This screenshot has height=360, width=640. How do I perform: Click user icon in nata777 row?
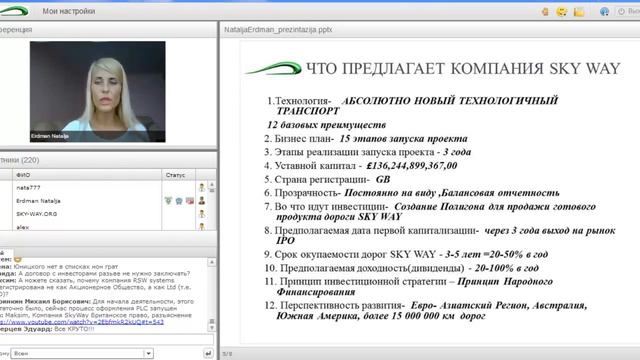click(202, 187)
